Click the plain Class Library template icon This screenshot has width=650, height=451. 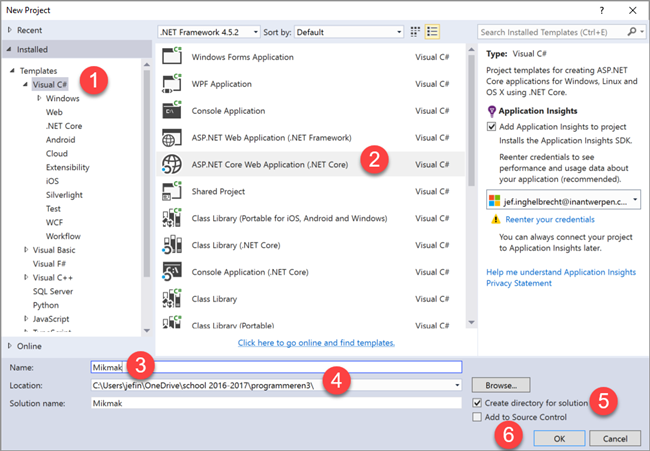pyautogui.click(x=172, y=299)
